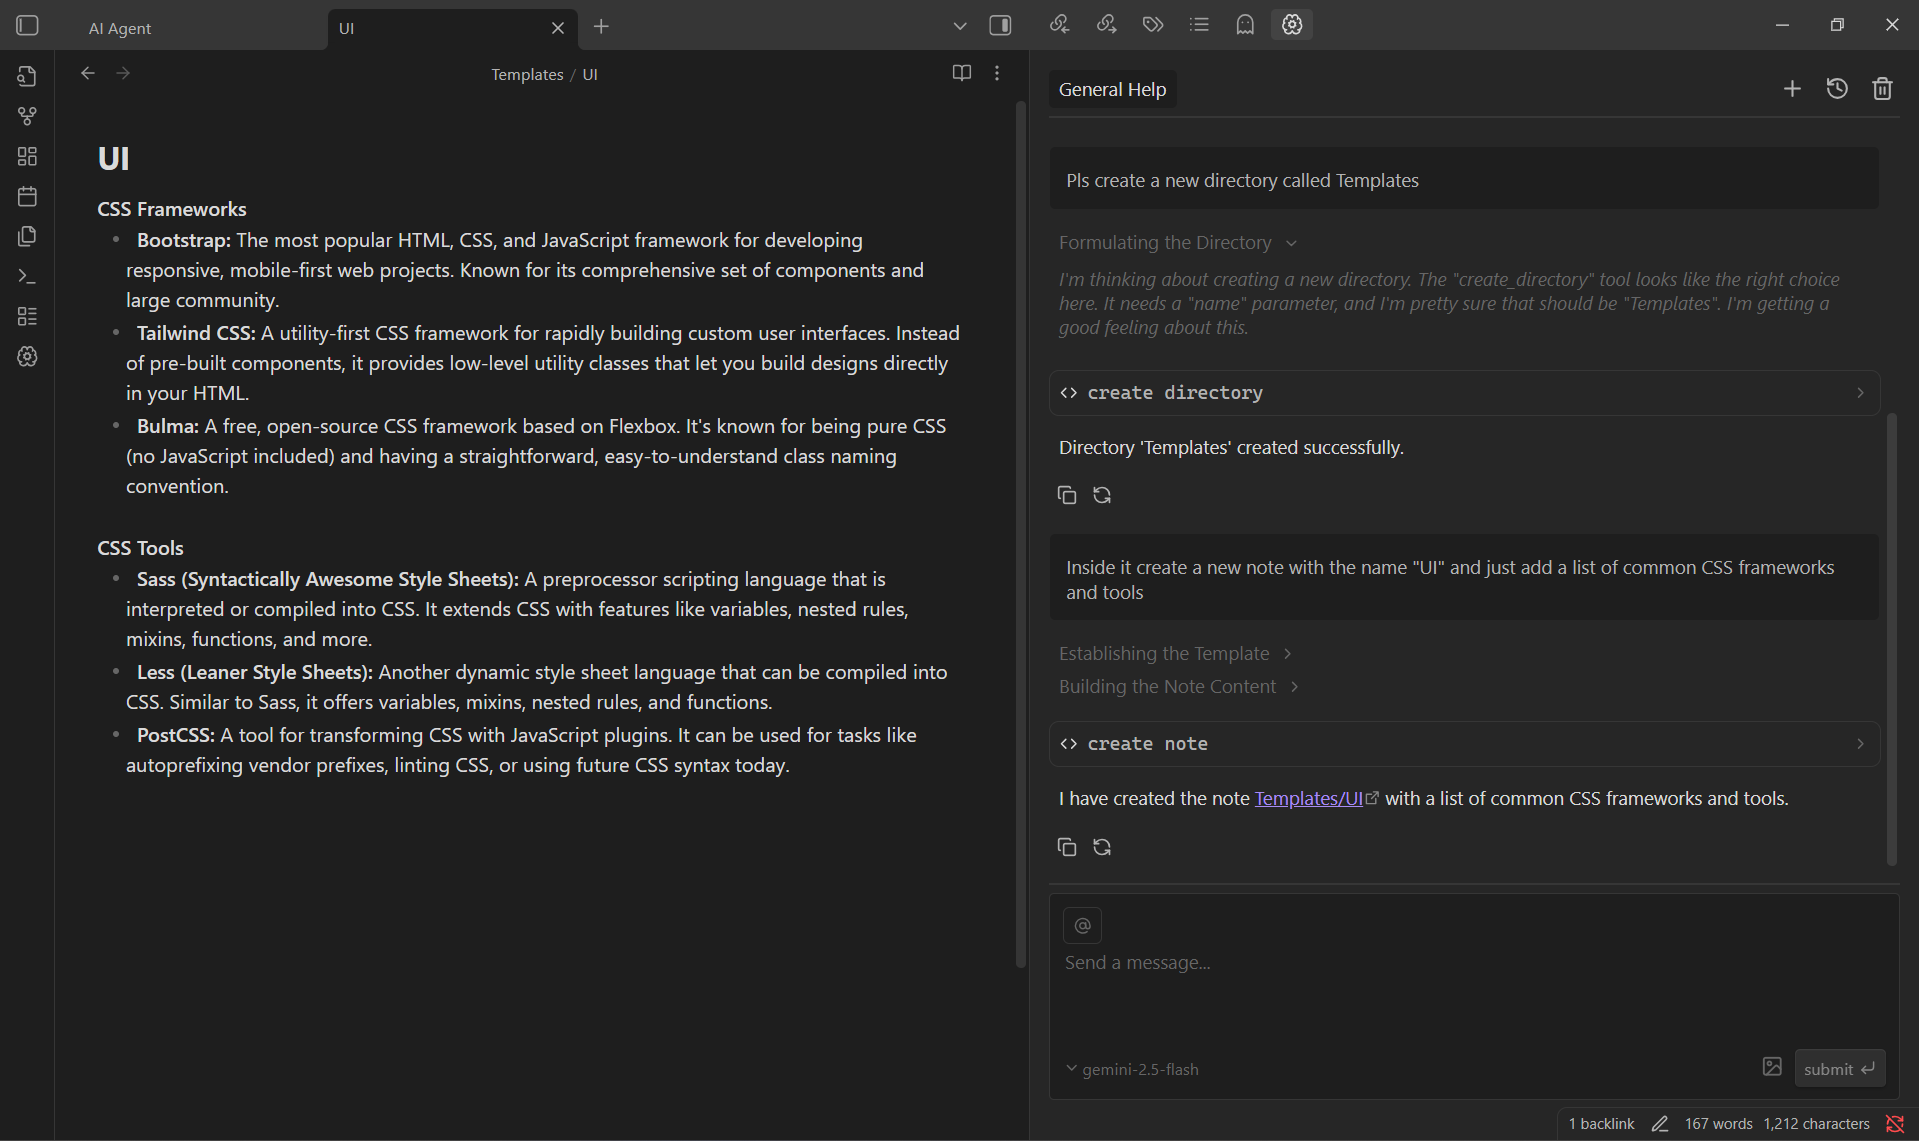Open the Templates/UI note link
1919x1141 pixels.
1310,798
